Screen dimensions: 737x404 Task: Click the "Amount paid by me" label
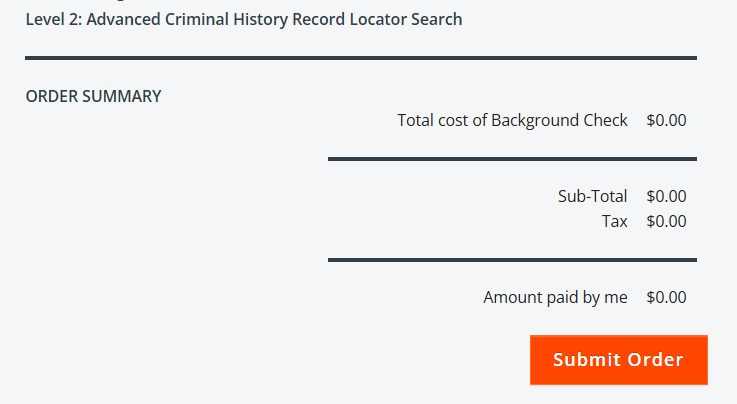[555, 297]
